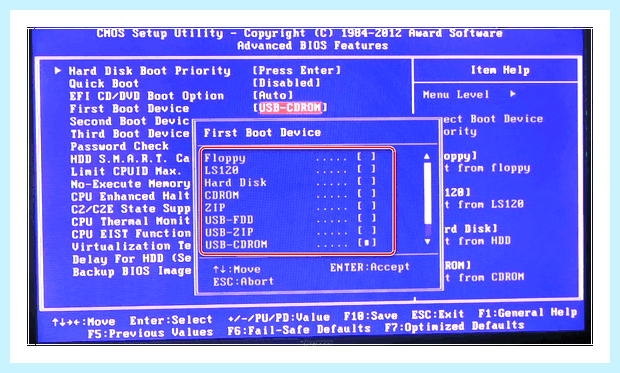Select the Password Check setting
The image size is (620, 373).
[119, 146]
